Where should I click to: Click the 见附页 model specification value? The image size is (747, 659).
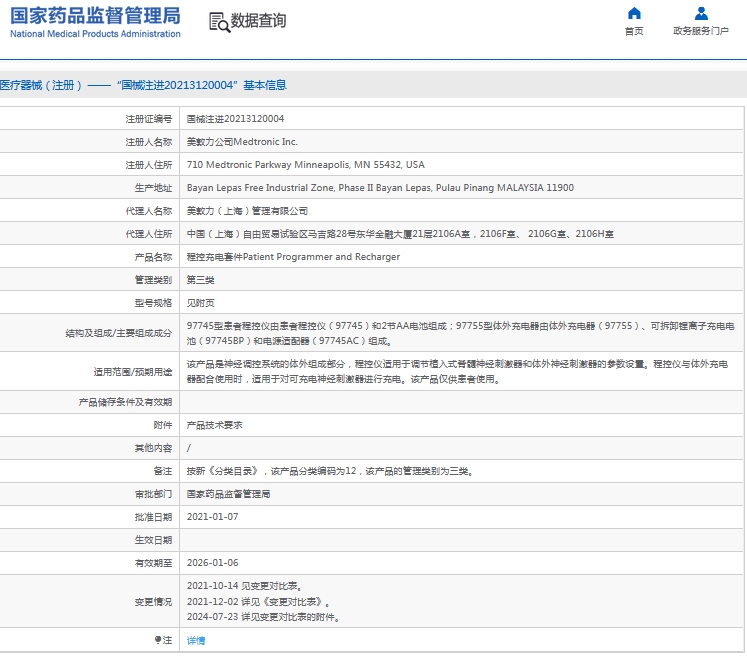[201, 303]
